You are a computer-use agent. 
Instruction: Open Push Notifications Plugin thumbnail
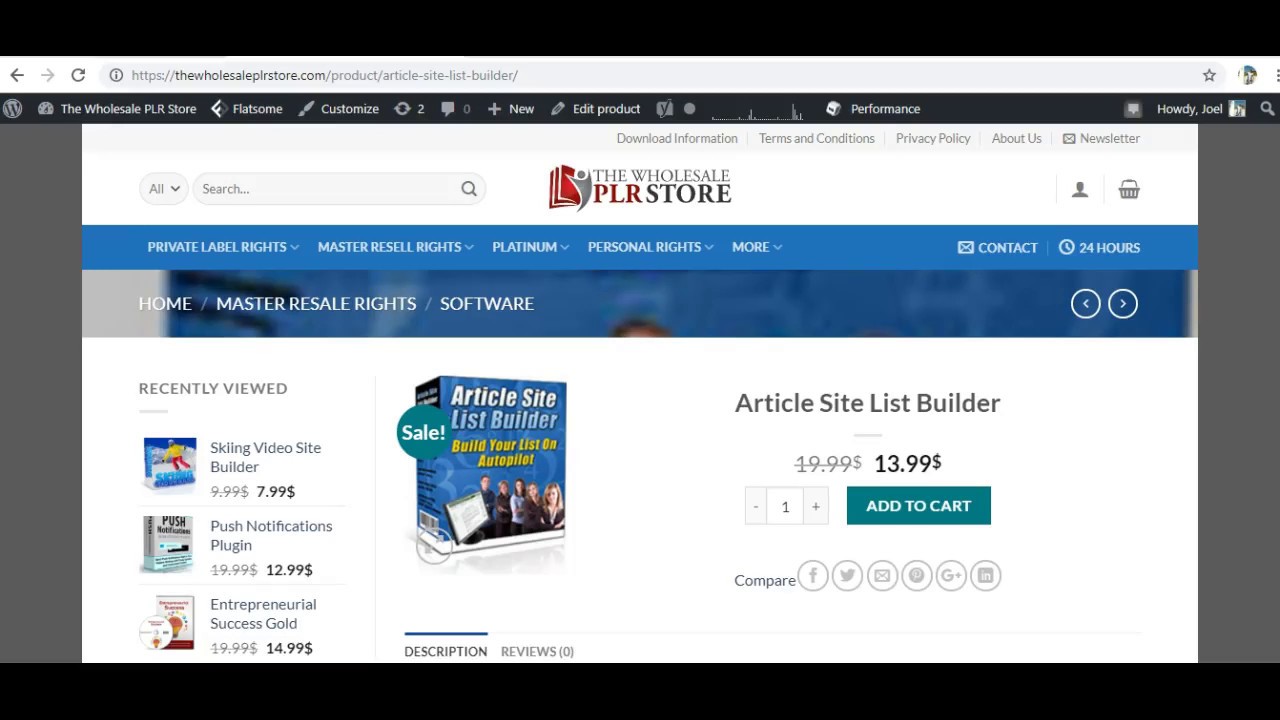click(x=168, y=543)
